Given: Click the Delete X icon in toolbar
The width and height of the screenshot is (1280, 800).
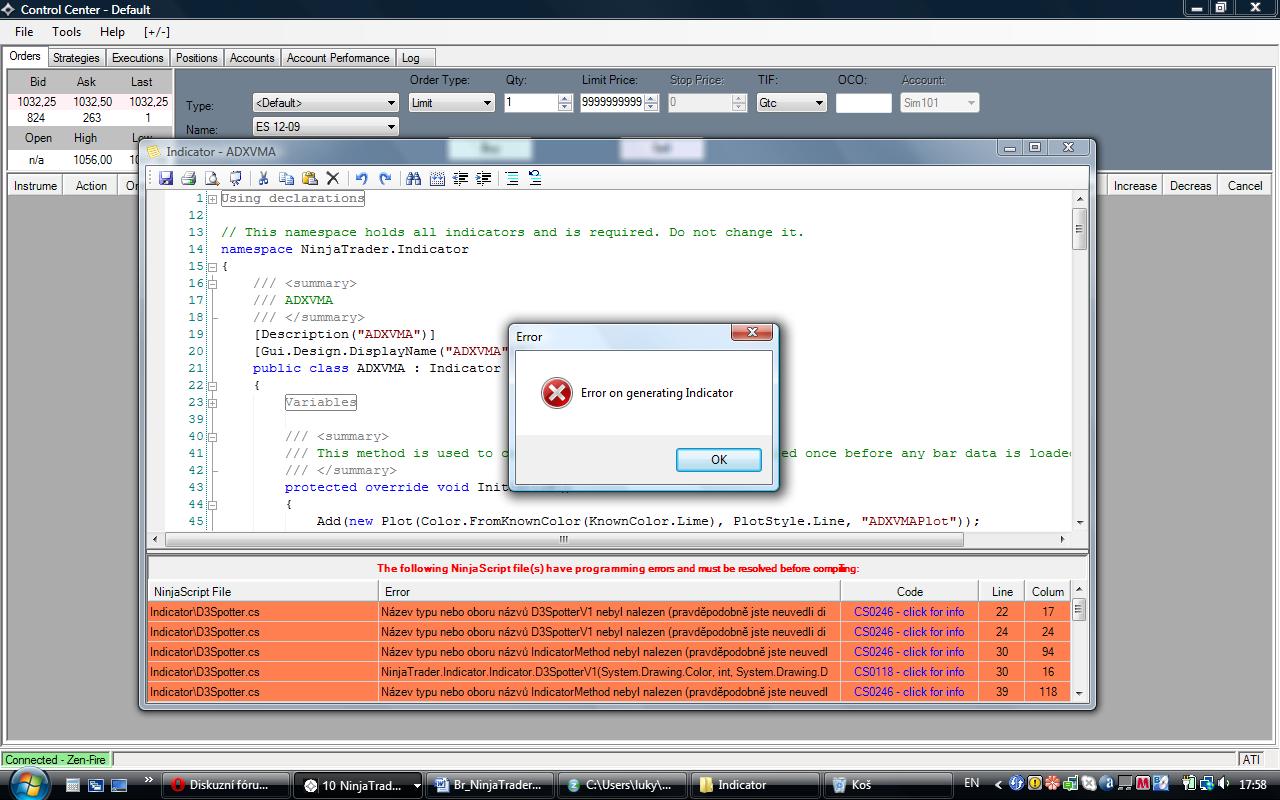Looking at the screenshot, I should (x=333, y=178).
